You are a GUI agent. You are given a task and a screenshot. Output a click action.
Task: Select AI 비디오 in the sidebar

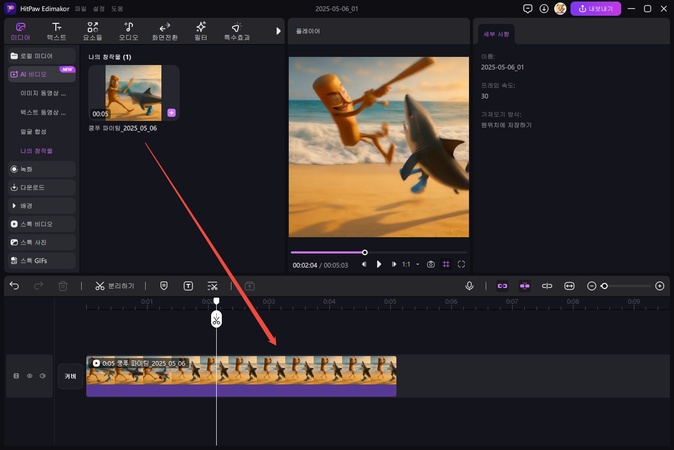point(42,74)
